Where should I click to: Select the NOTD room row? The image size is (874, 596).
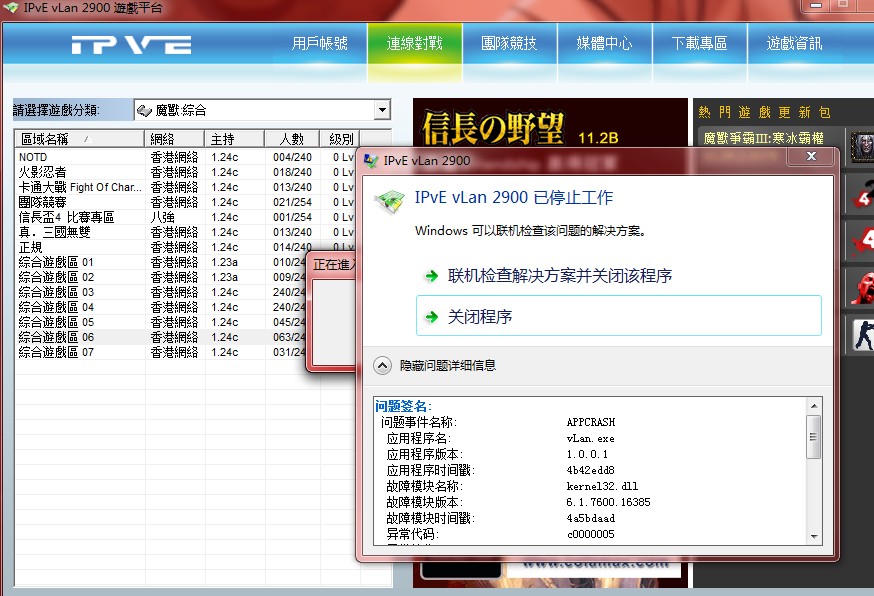186,157
